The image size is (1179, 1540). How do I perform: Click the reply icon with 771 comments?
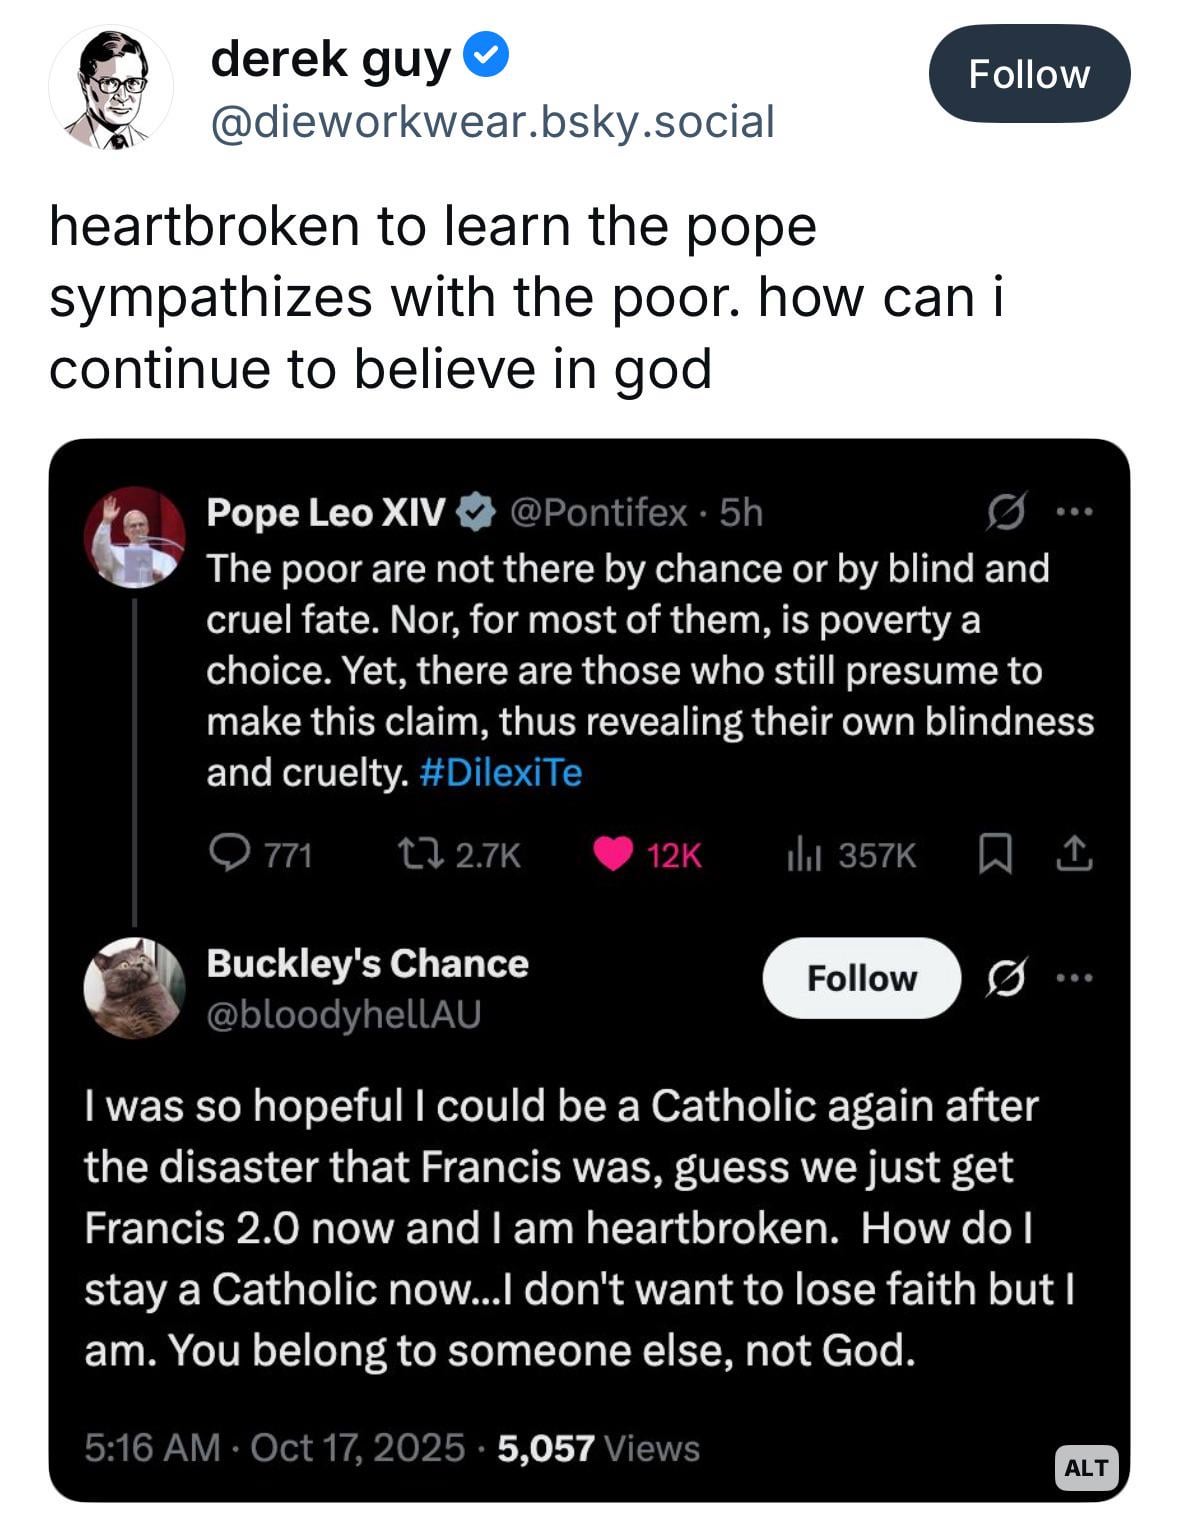229,854
